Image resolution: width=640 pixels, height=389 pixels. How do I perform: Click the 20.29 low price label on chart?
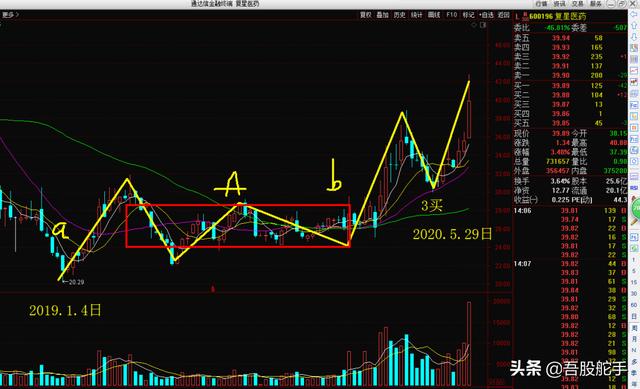click(x=76, y=282)
